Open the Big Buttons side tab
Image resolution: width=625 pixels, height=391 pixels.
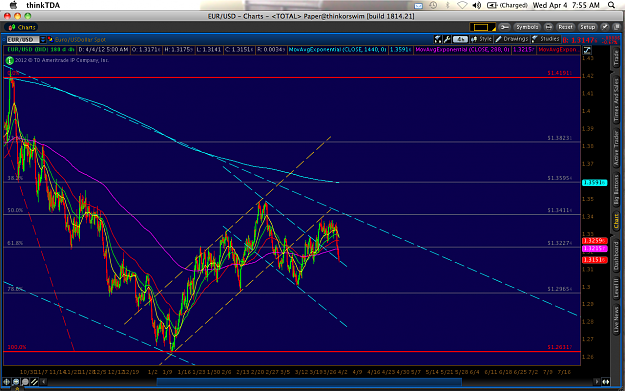(616, 190)
